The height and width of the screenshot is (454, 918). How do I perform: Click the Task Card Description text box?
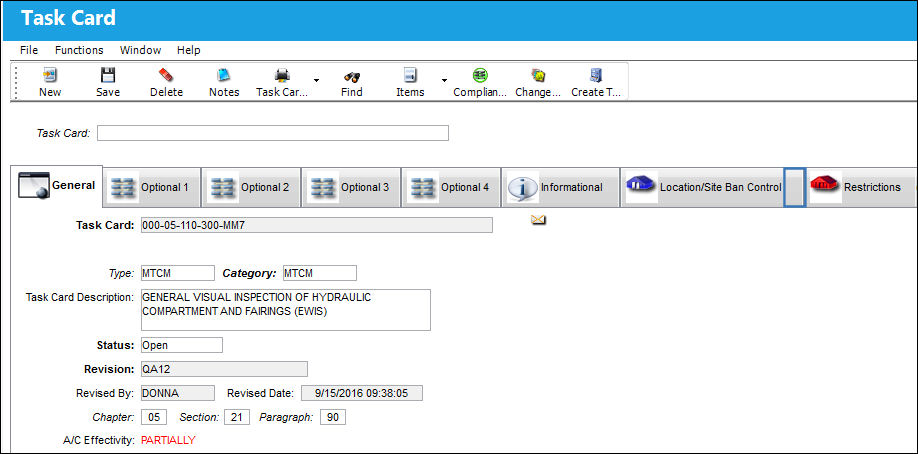click(x=286, y=310)
